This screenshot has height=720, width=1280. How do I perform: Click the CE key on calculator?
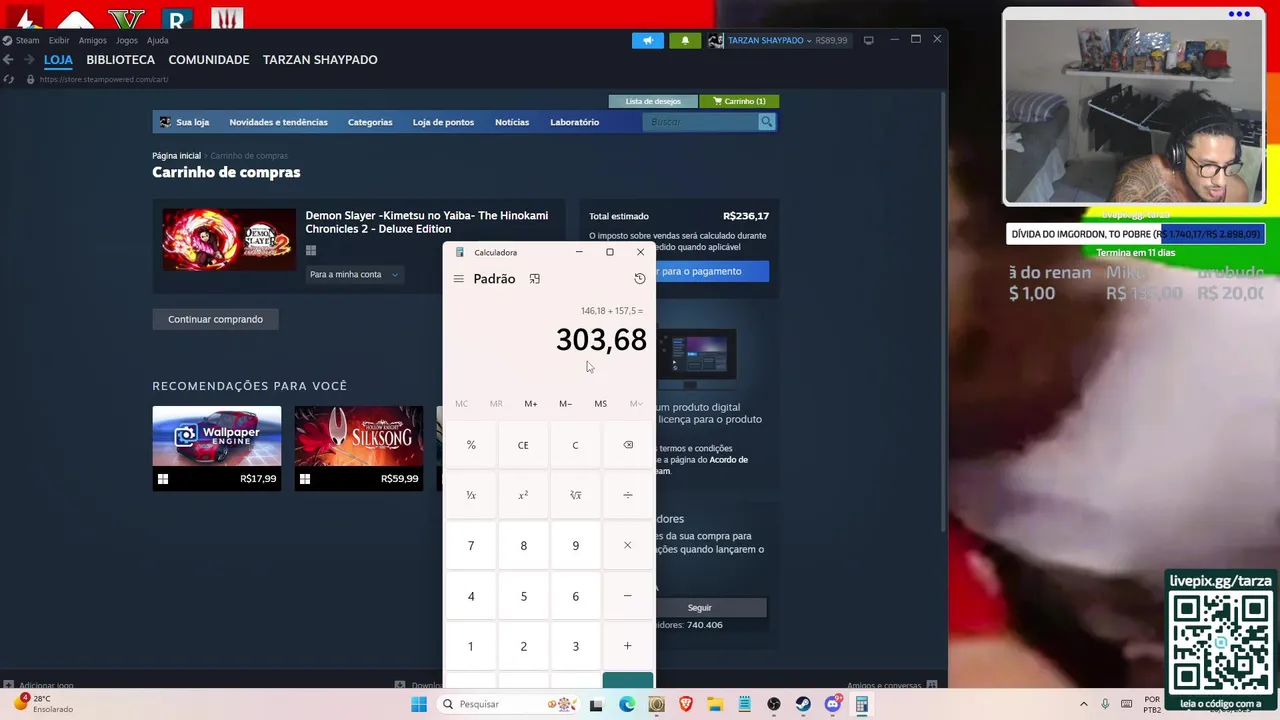[x=523, y=445]
